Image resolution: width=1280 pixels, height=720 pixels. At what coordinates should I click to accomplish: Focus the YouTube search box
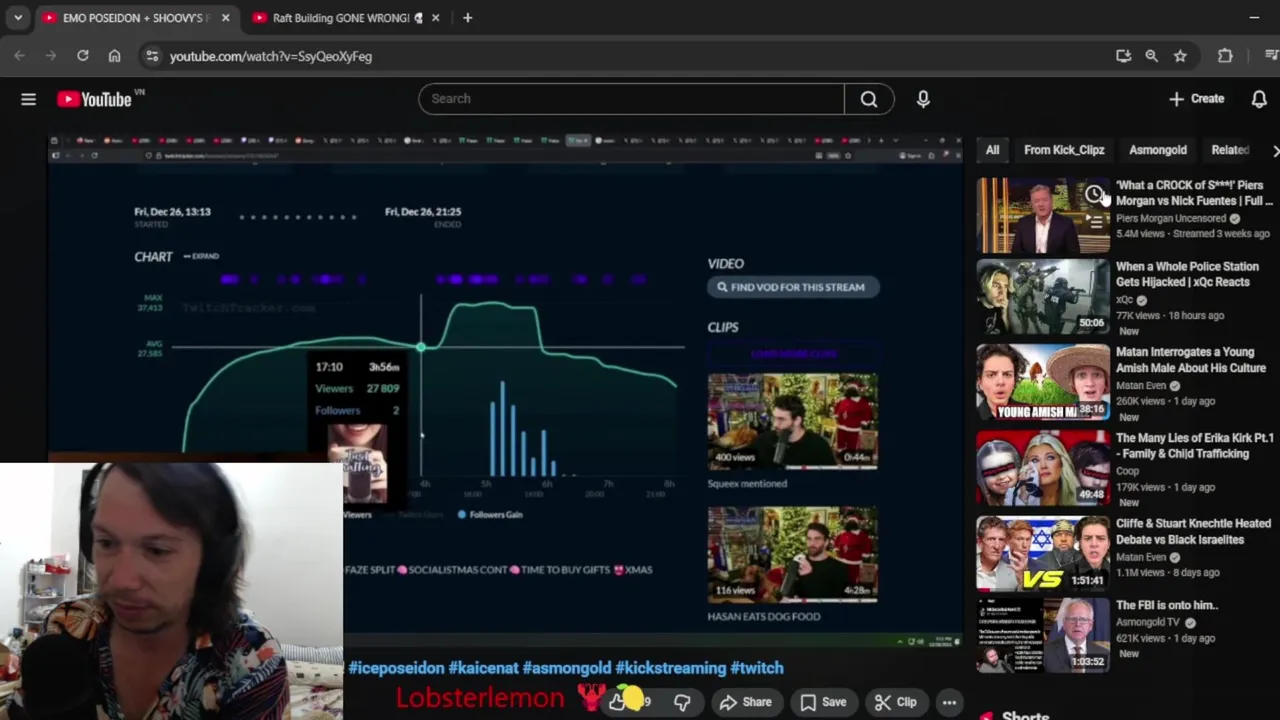(631, 99)
